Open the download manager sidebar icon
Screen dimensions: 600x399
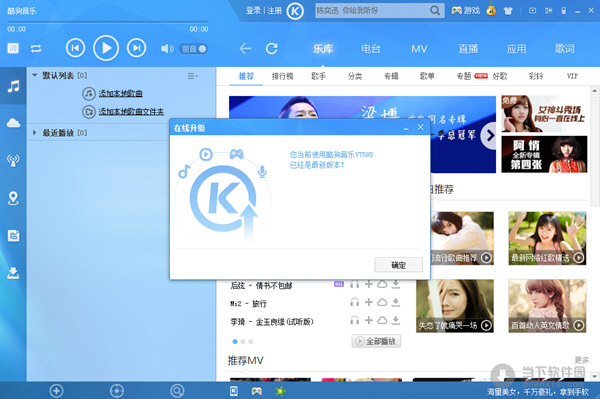tap(13, 272)
